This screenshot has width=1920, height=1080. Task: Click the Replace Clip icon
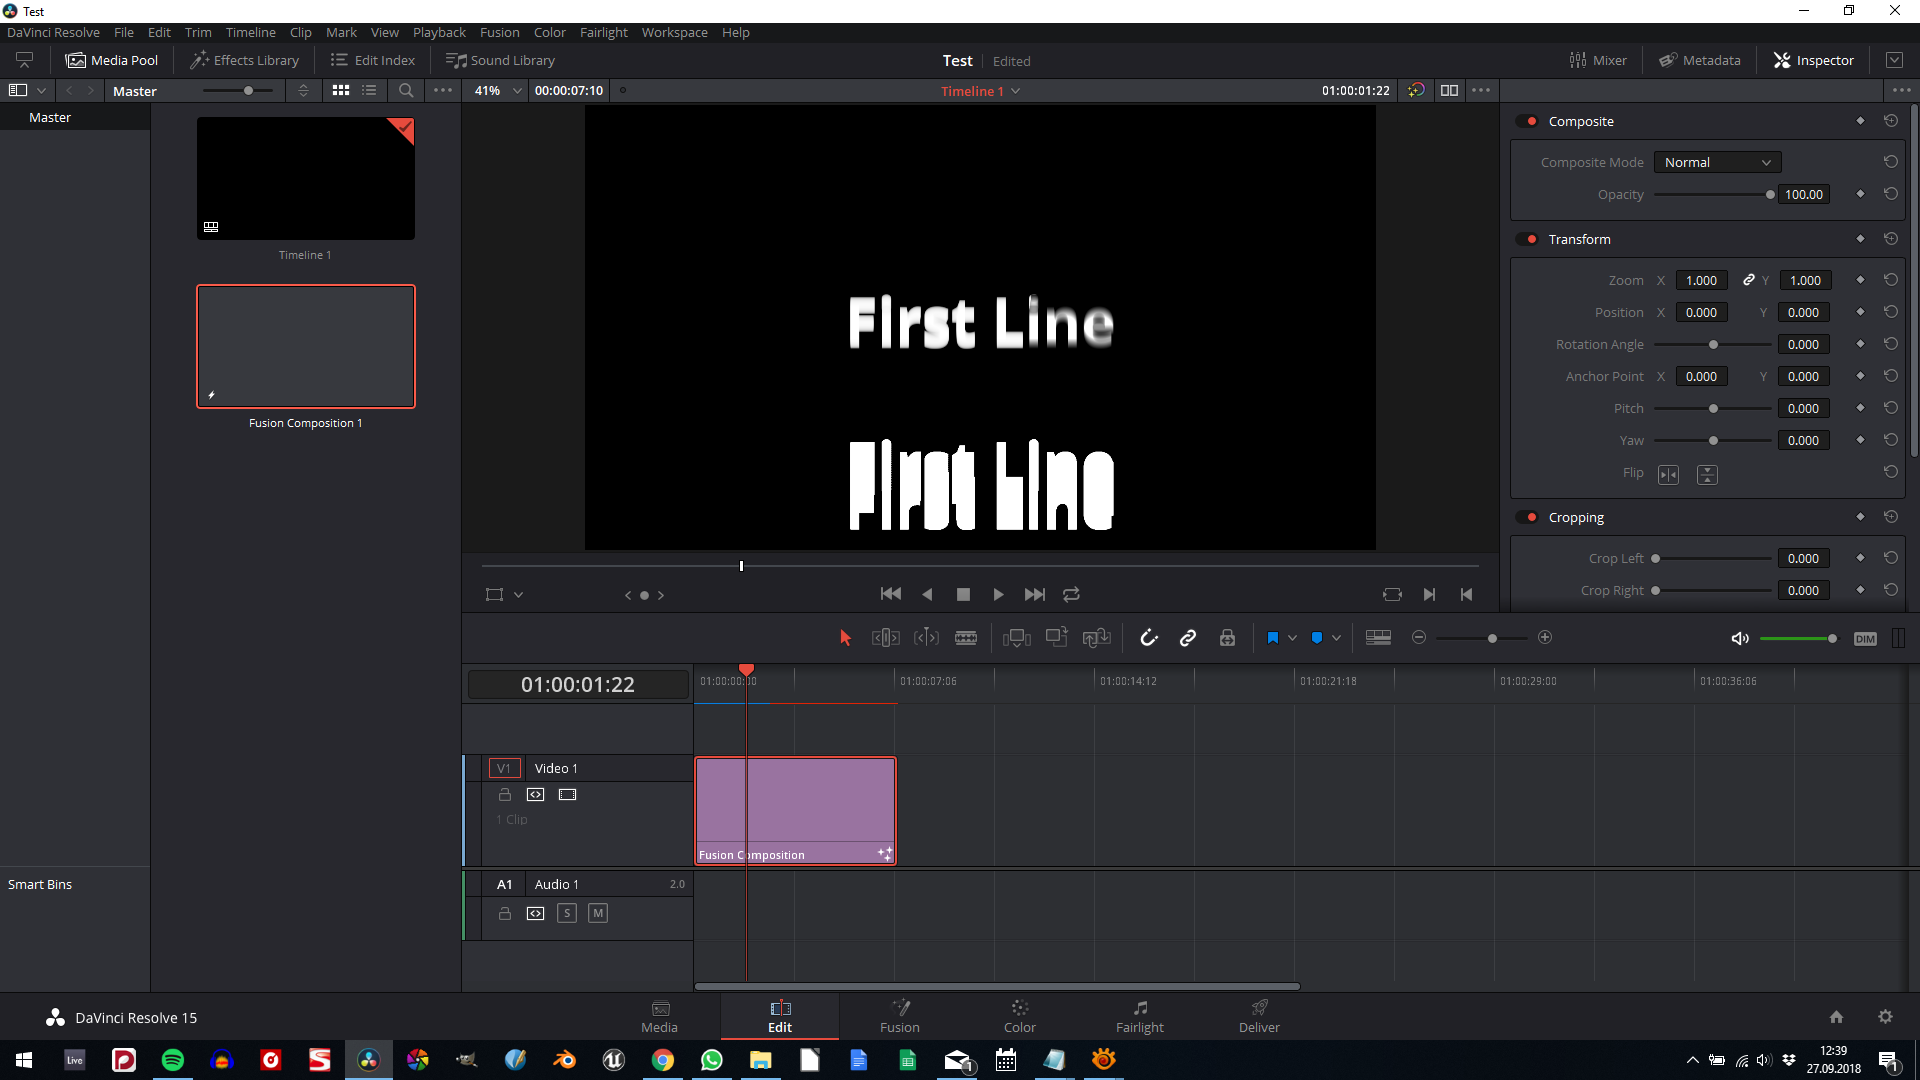[x=1097, y=638]
